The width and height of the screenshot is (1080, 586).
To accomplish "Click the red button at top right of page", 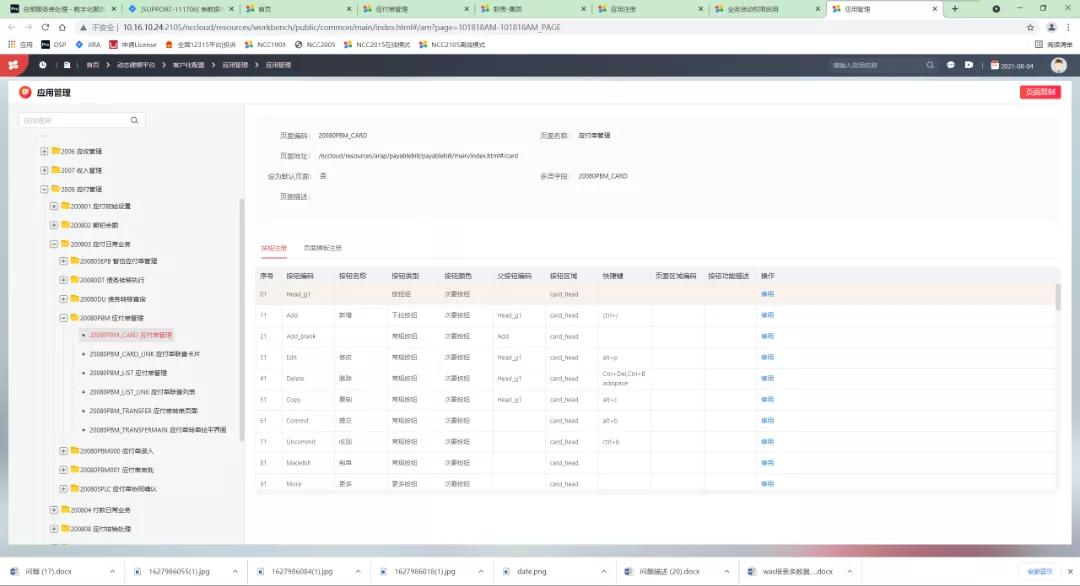I will pyautogui.click(x=1039, y=92).
